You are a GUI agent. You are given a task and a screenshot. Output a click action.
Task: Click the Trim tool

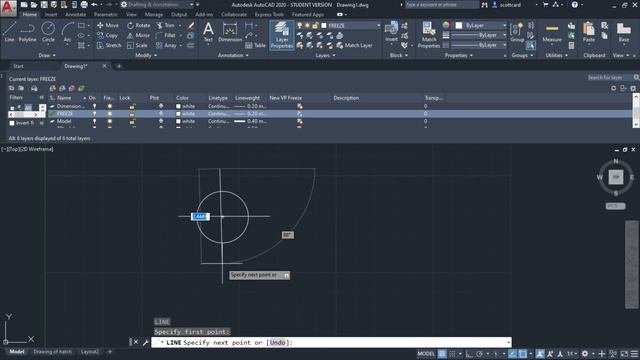(x=166, y=25)
